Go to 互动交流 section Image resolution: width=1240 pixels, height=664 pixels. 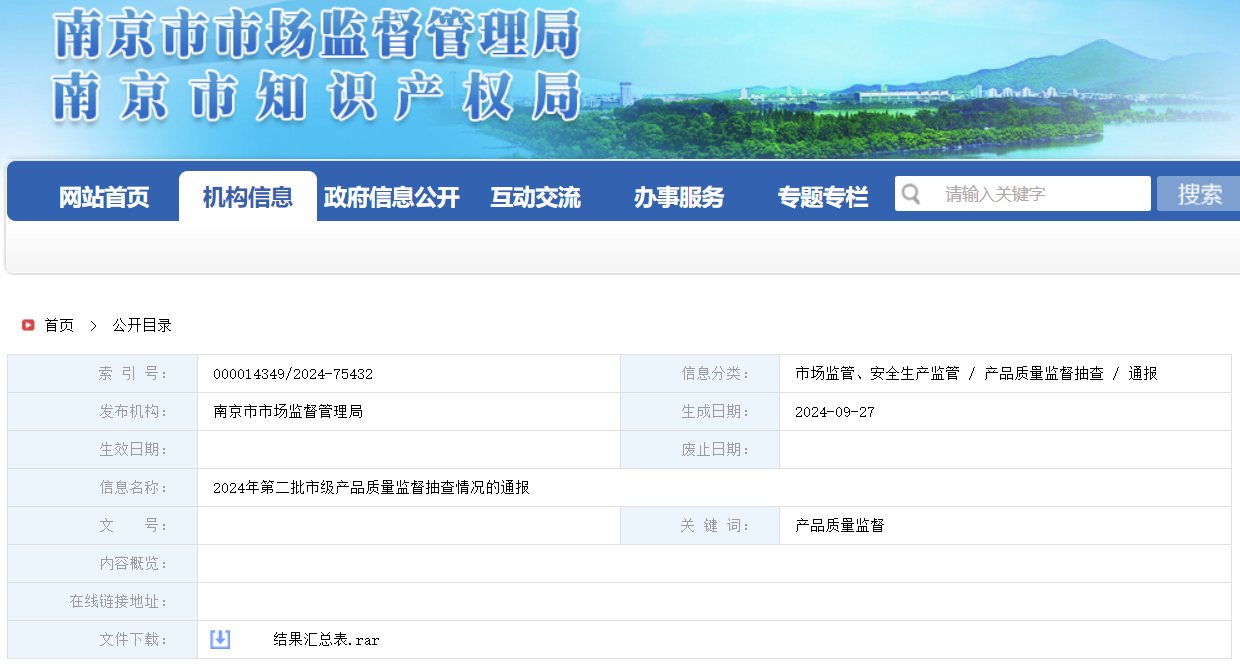pos(535,197)
